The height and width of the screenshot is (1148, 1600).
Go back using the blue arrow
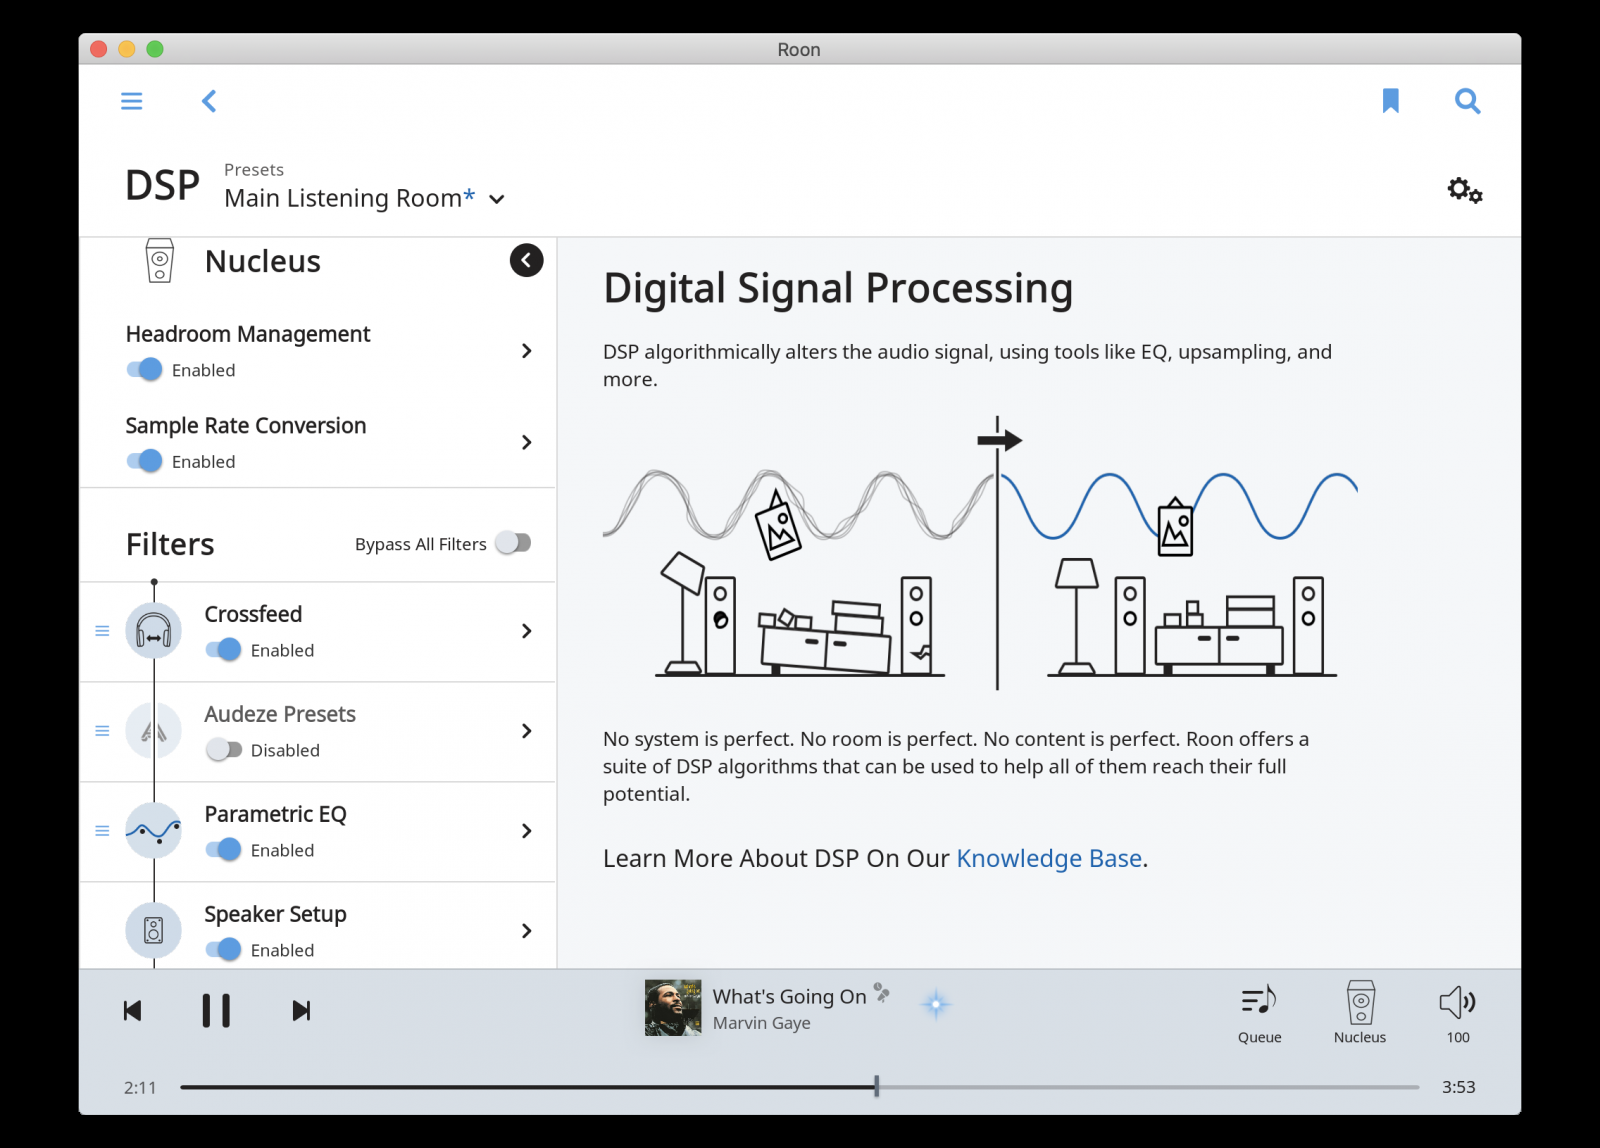point(209,101)
